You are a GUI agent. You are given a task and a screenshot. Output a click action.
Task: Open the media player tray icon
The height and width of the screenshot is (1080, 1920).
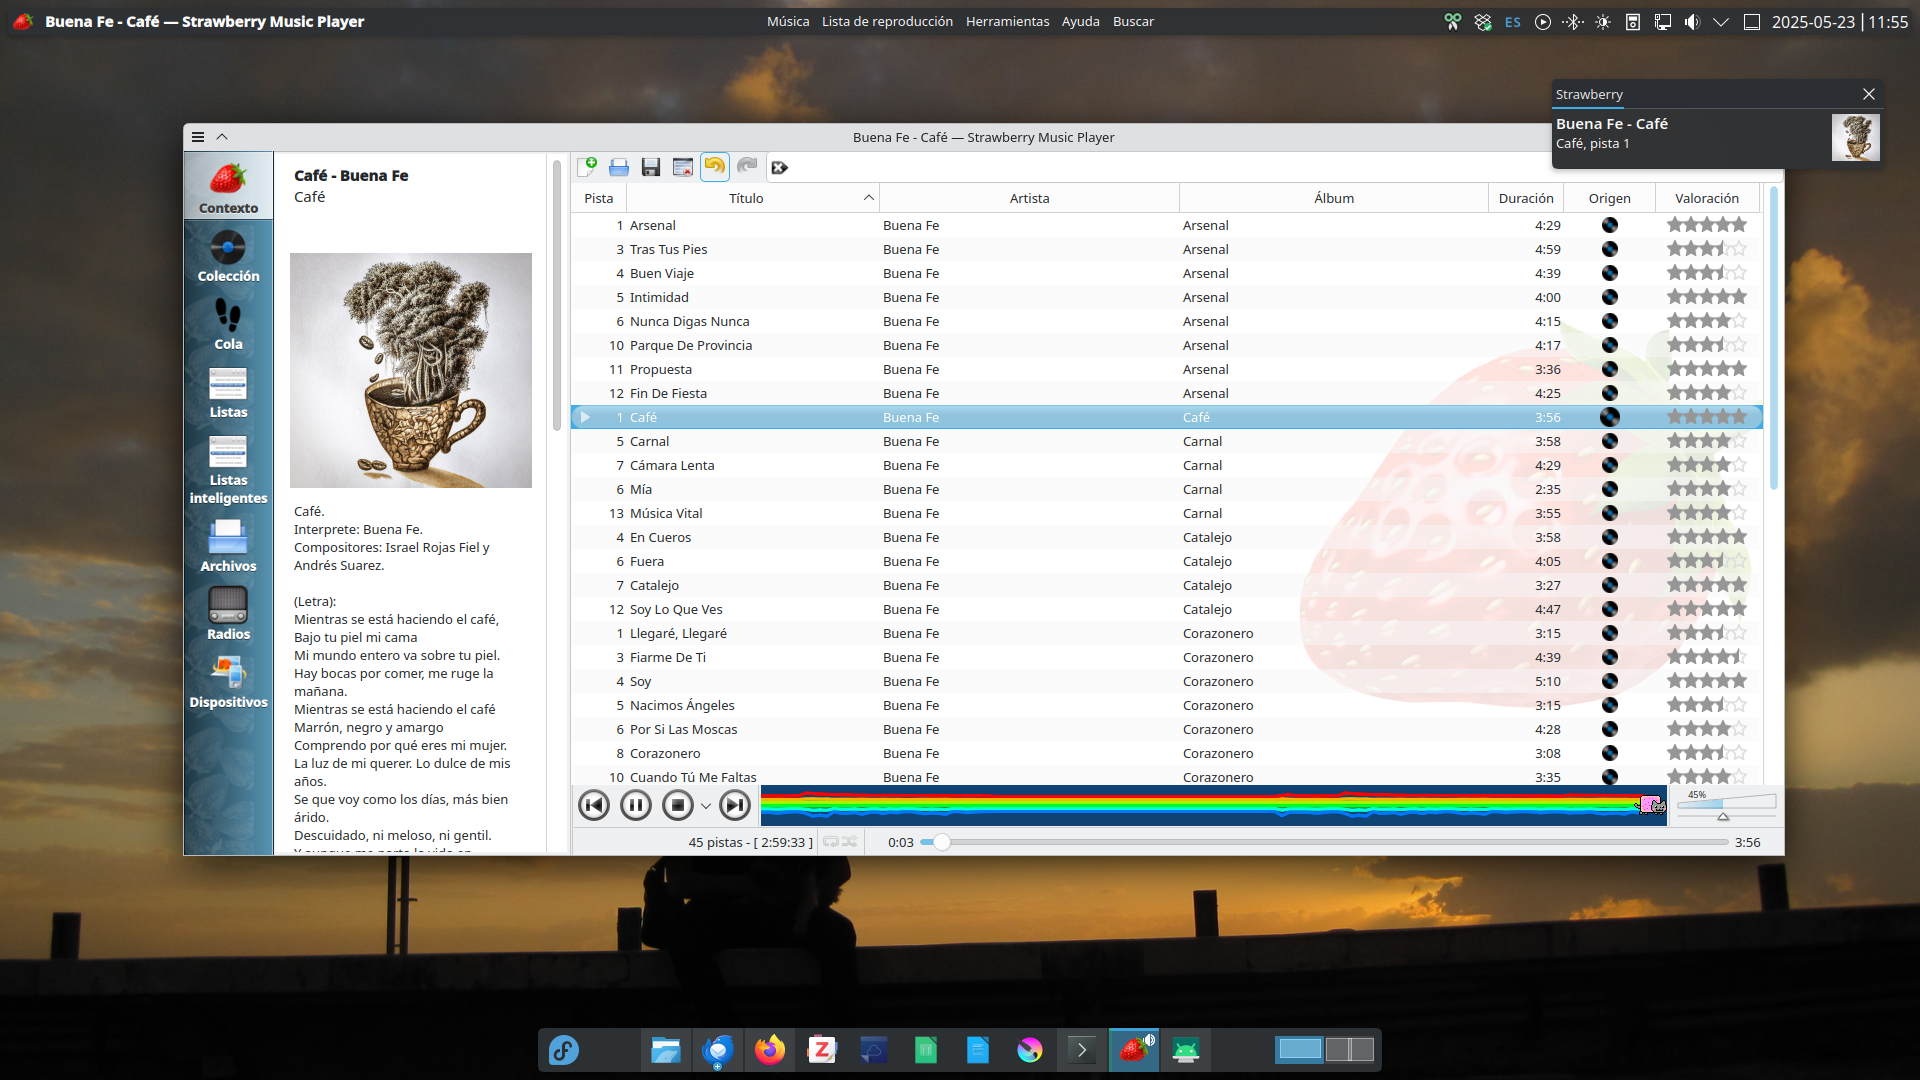pyautogui.click(x=1543, y=22)
